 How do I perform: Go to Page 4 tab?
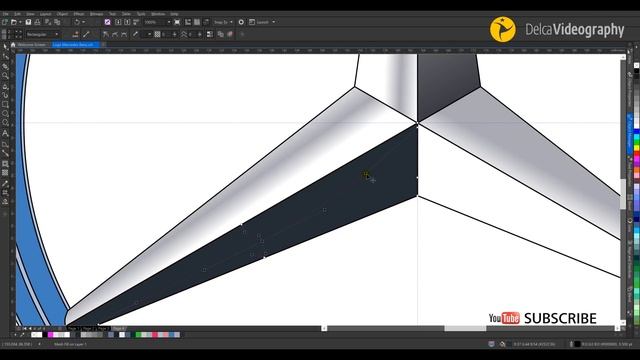[x=118, y=328]
